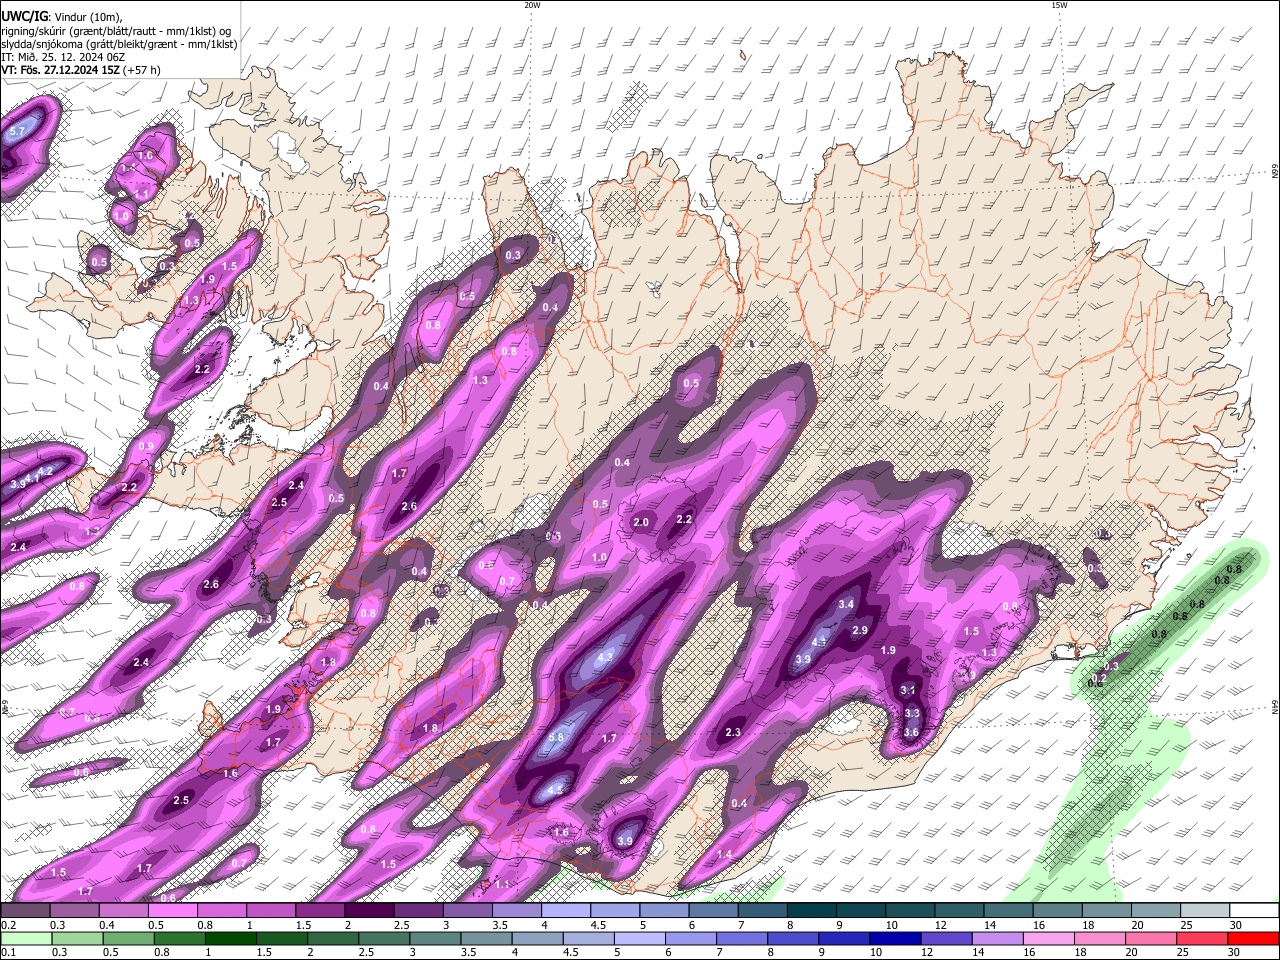Click the purple legend swatch between 0.2 and 0.3
Image resolution: width=1280 pixels, height=960 pixels.
pos(25,911)
